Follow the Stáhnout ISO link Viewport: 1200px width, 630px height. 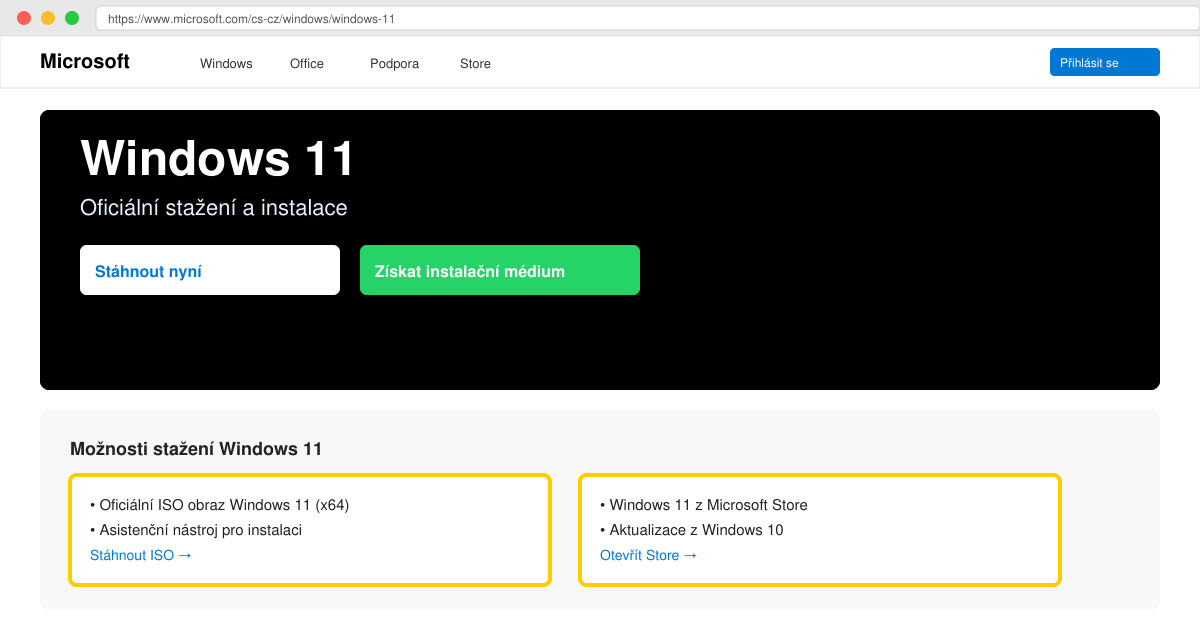point(141,555)
